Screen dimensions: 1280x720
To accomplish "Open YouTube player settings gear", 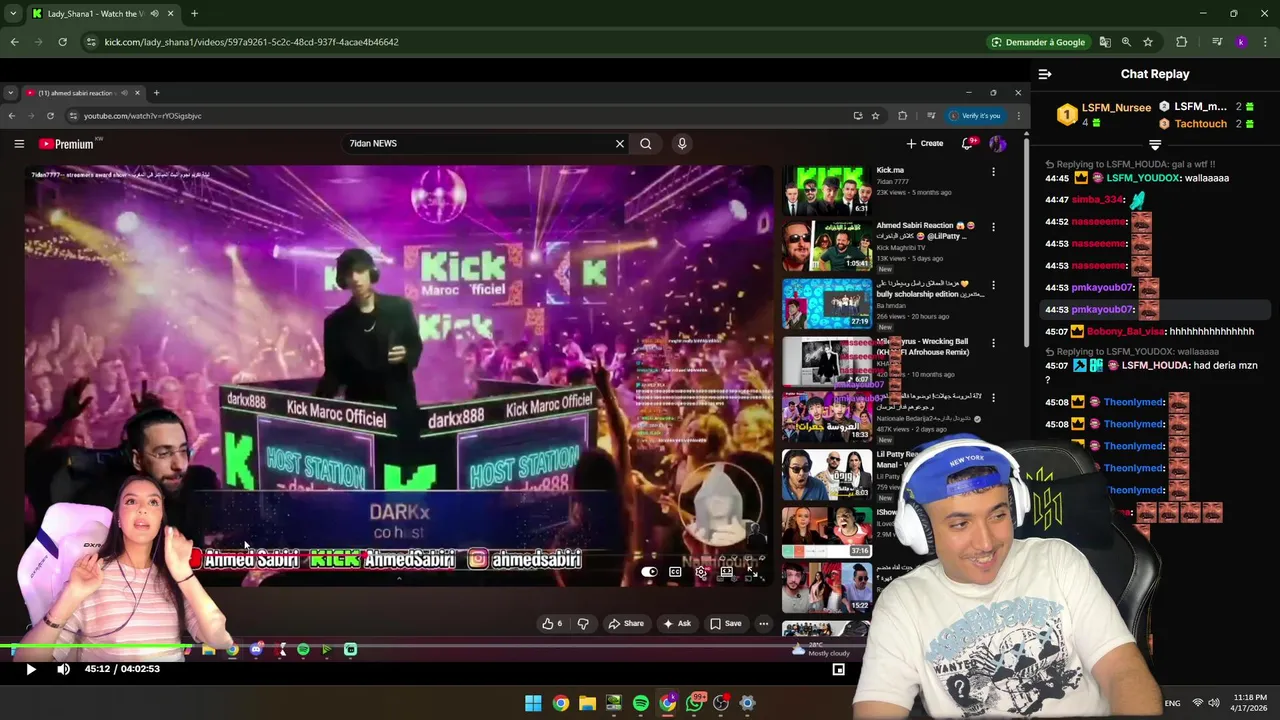I will click(701, 572).
